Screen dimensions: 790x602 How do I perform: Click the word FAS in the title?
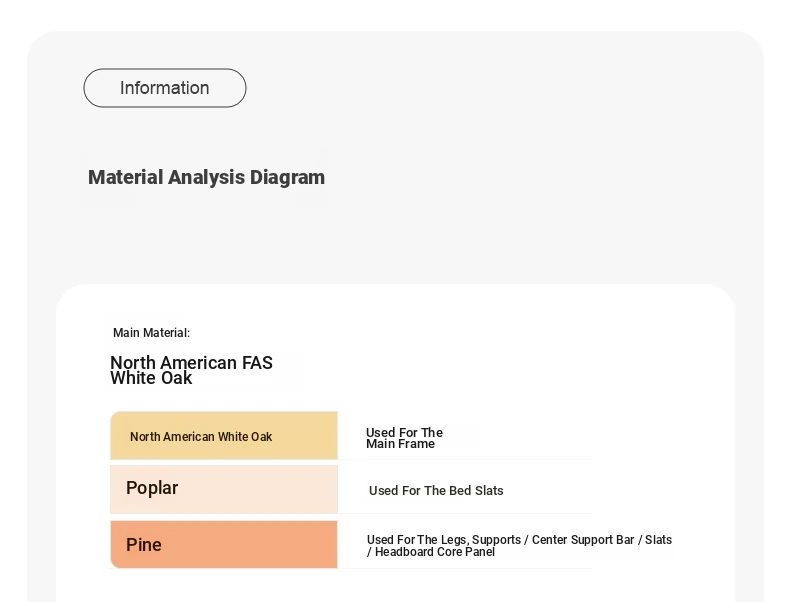point(257,363)
